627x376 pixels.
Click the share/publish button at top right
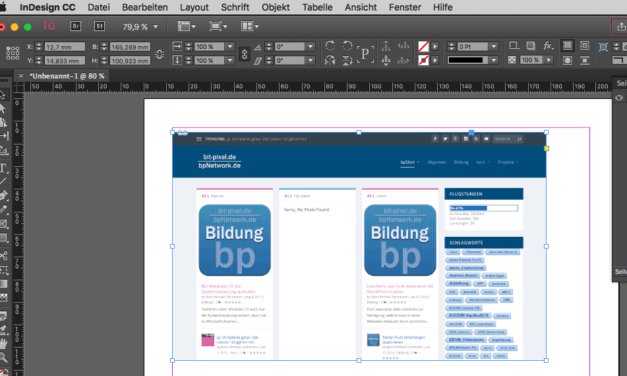click(x=620, y=27)
